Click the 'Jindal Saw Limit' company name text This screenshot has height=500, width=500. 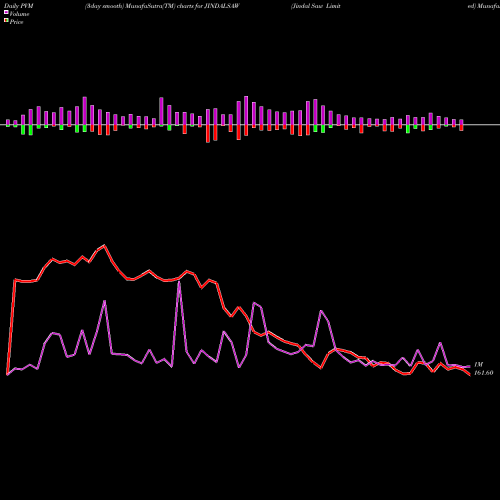coord(316,6)
